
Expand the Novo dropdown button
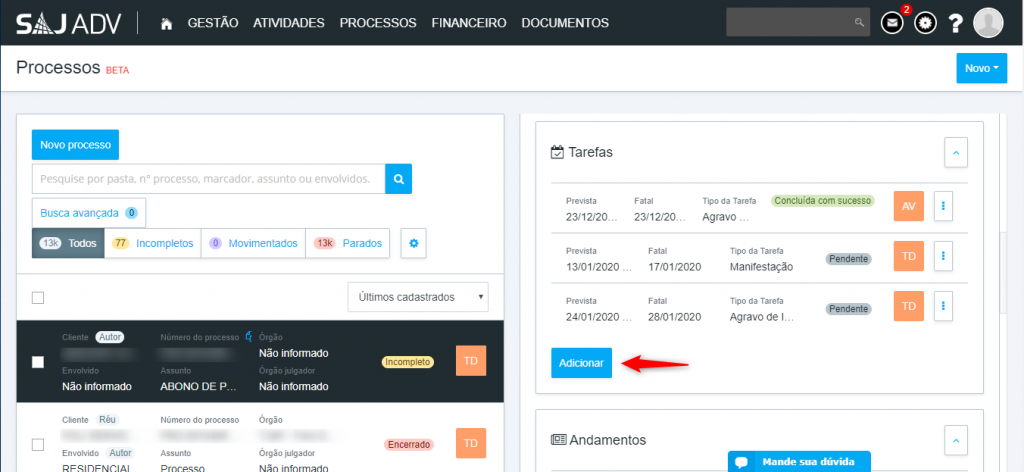[x=981, y=68]
